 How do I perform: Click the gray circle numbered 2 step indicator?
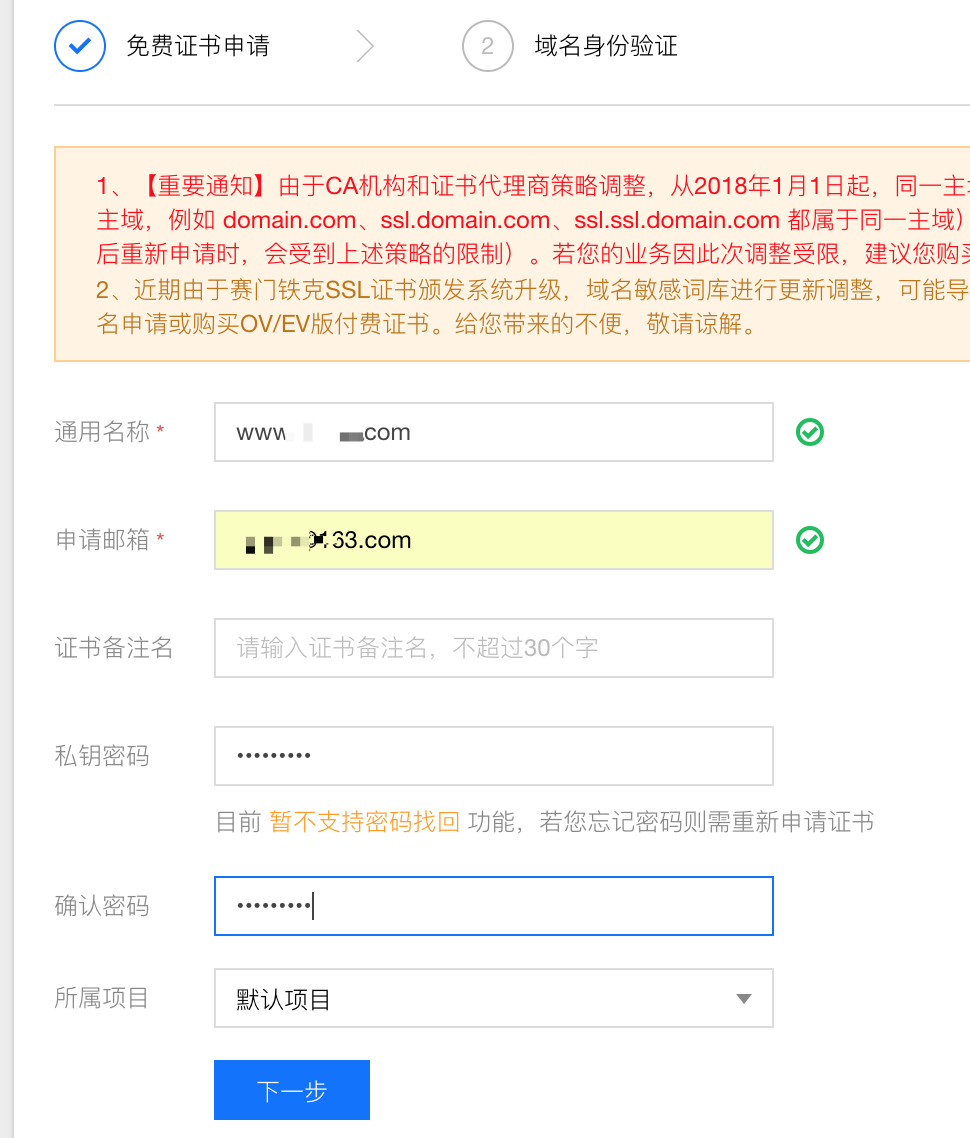[x=487, y=46]
